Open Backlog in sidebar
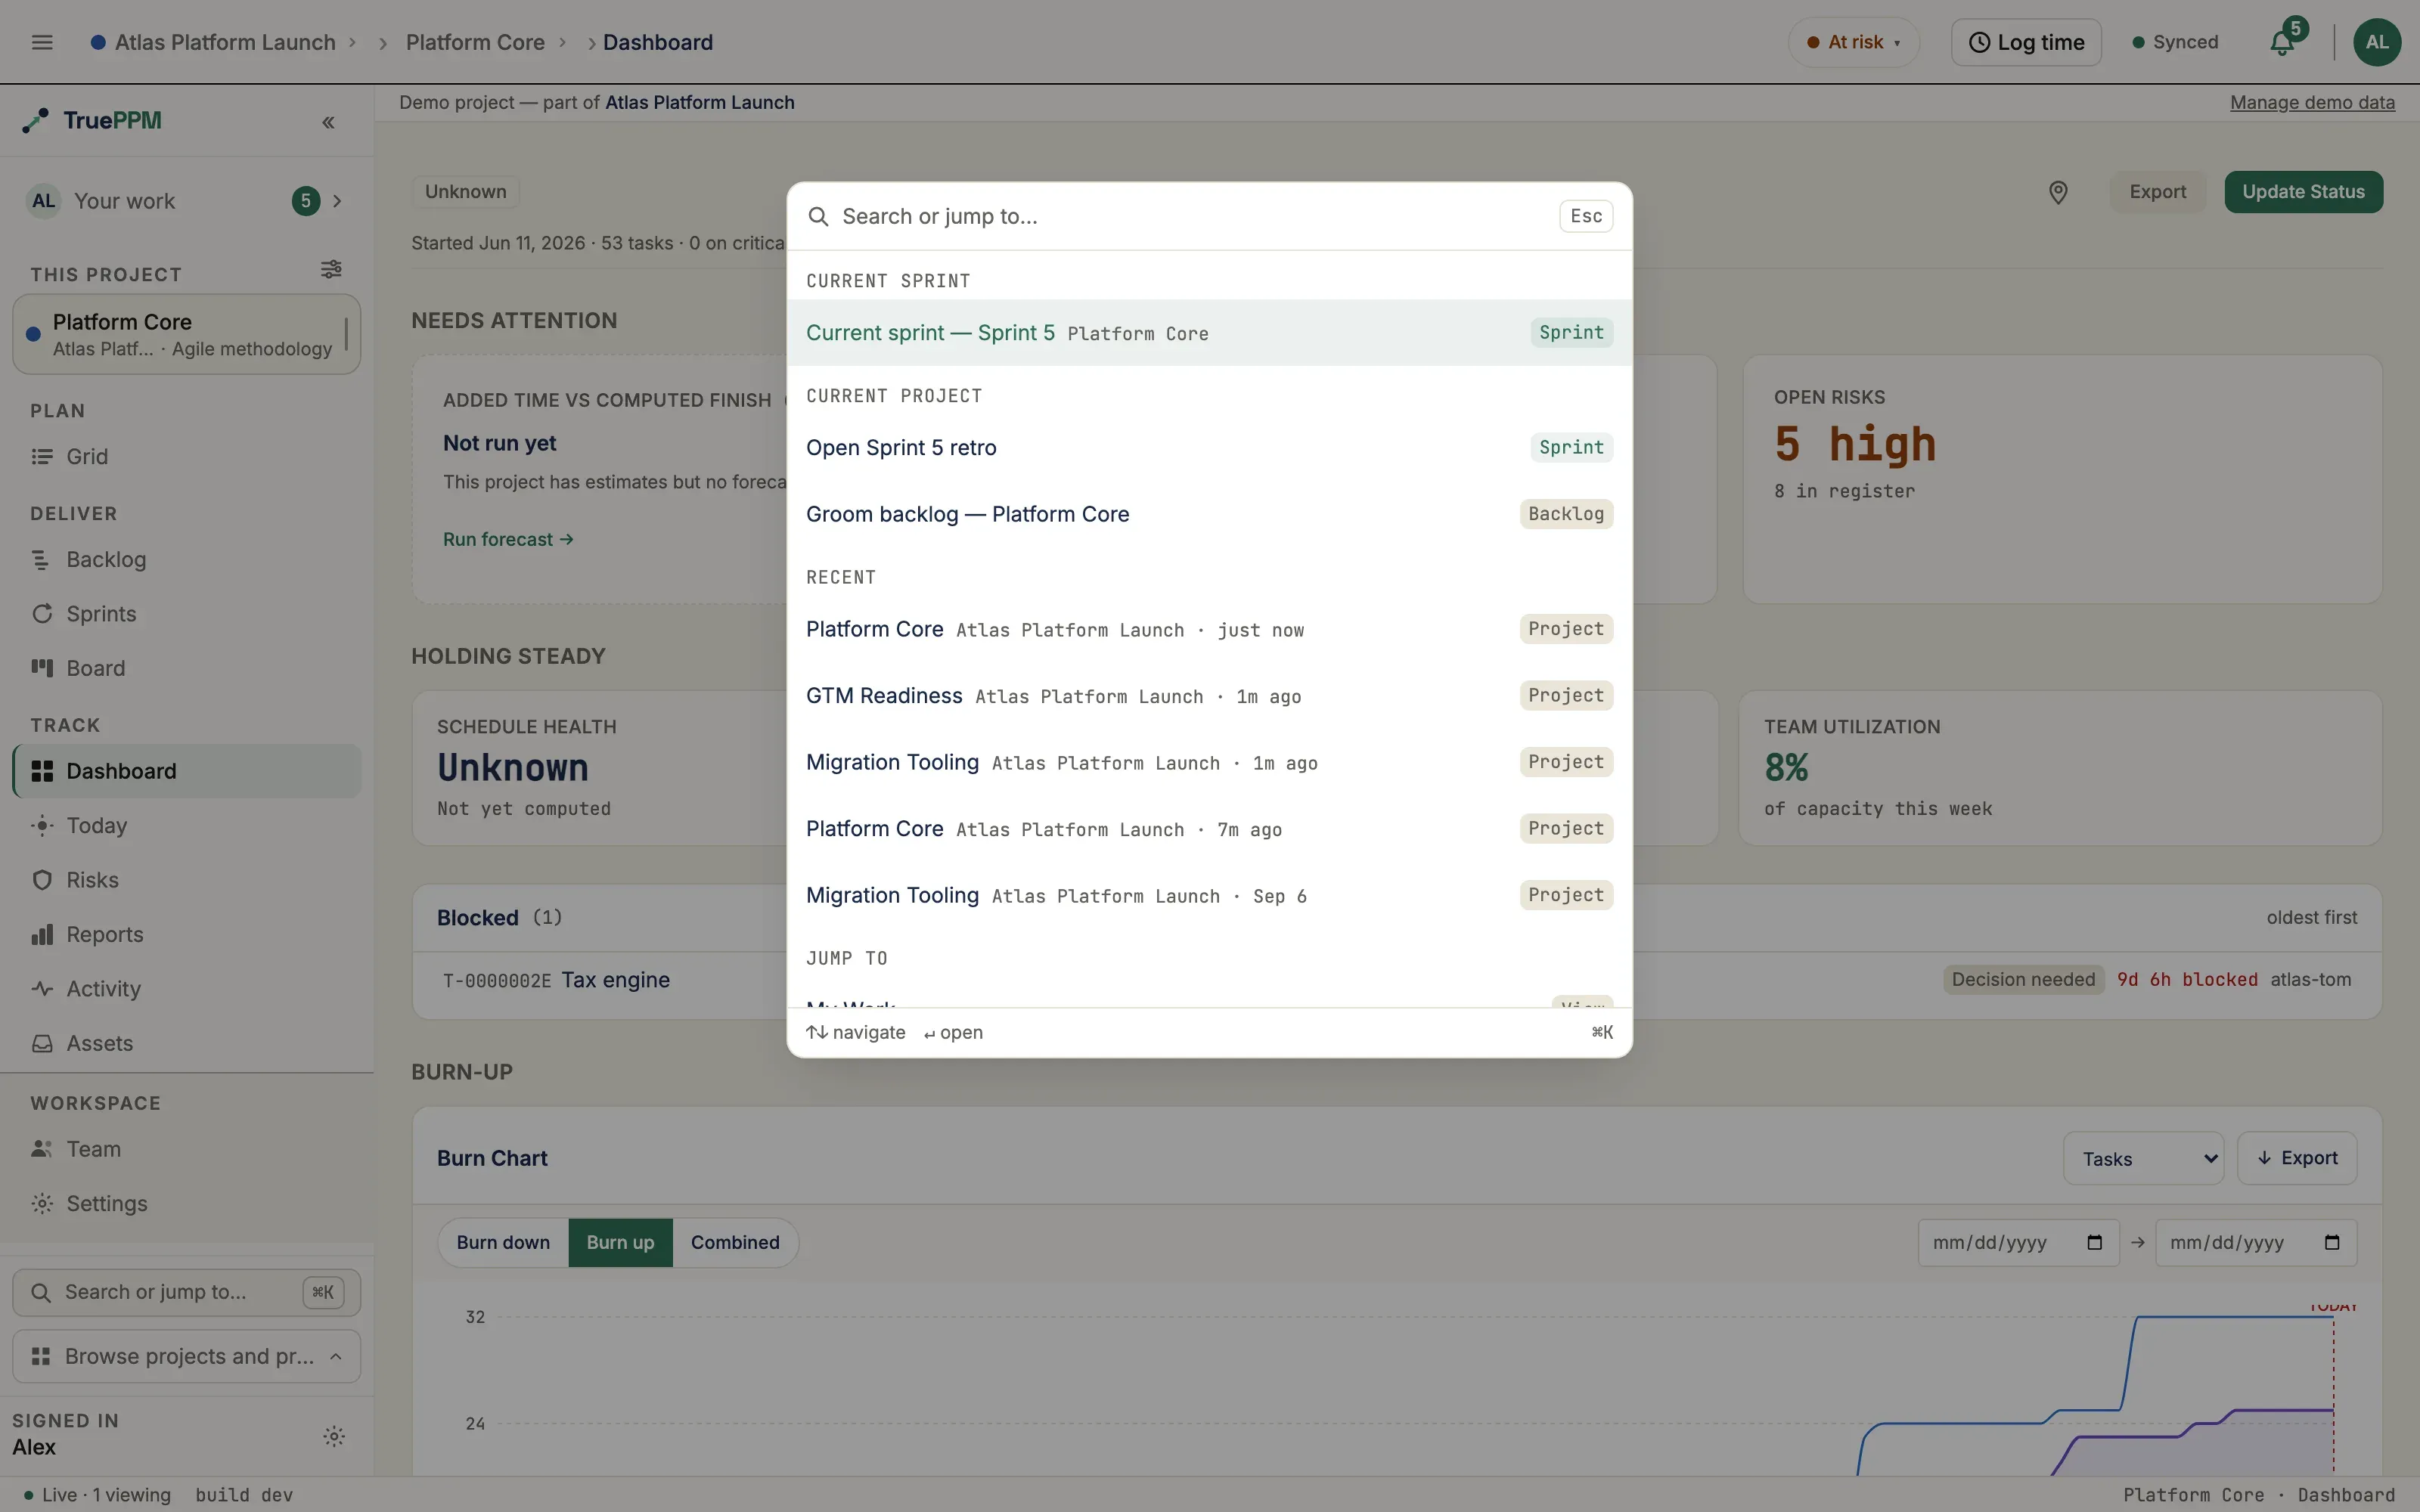Image resolution: width=2420 pixels, height=1512 pixels. [x=187, y=560]
